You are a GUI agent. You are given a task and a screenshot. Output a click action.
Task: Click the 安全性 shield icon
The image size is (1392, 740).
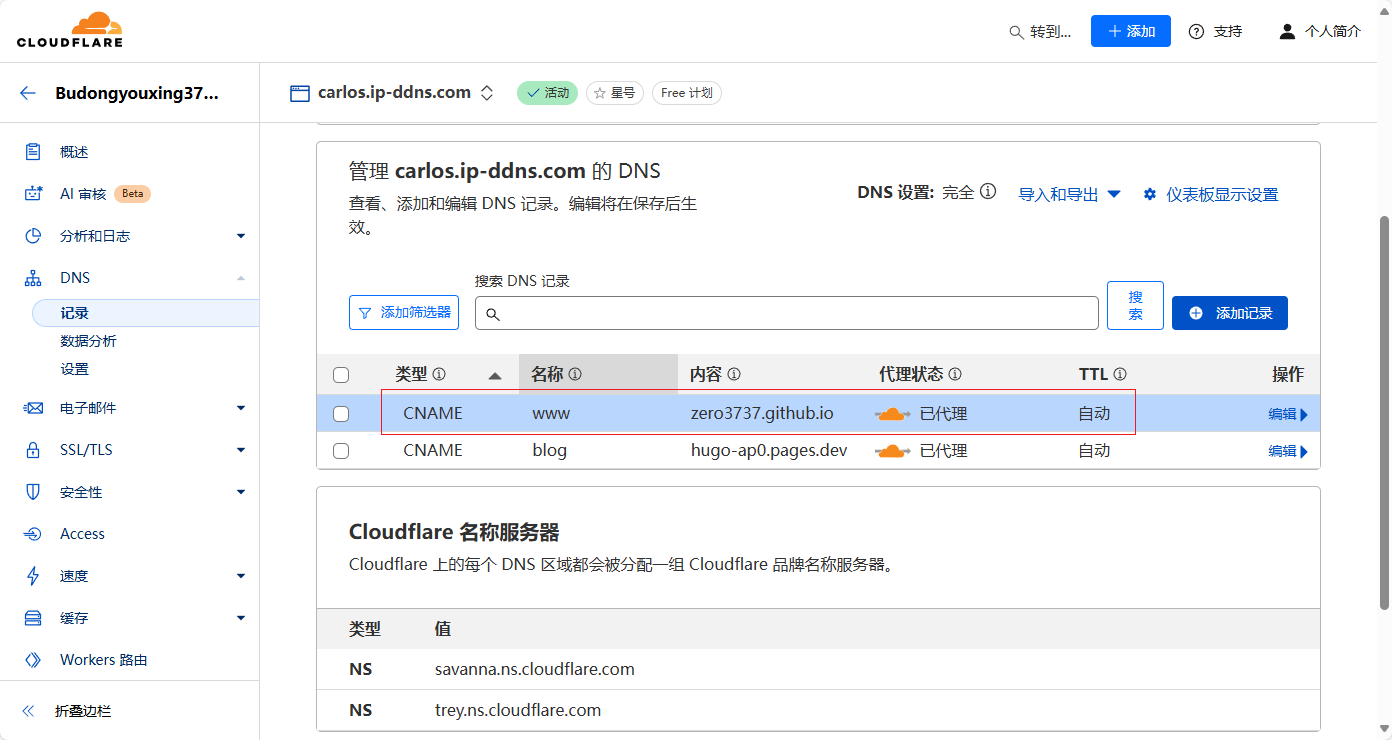pyautogui.click(x=33, y=492)
